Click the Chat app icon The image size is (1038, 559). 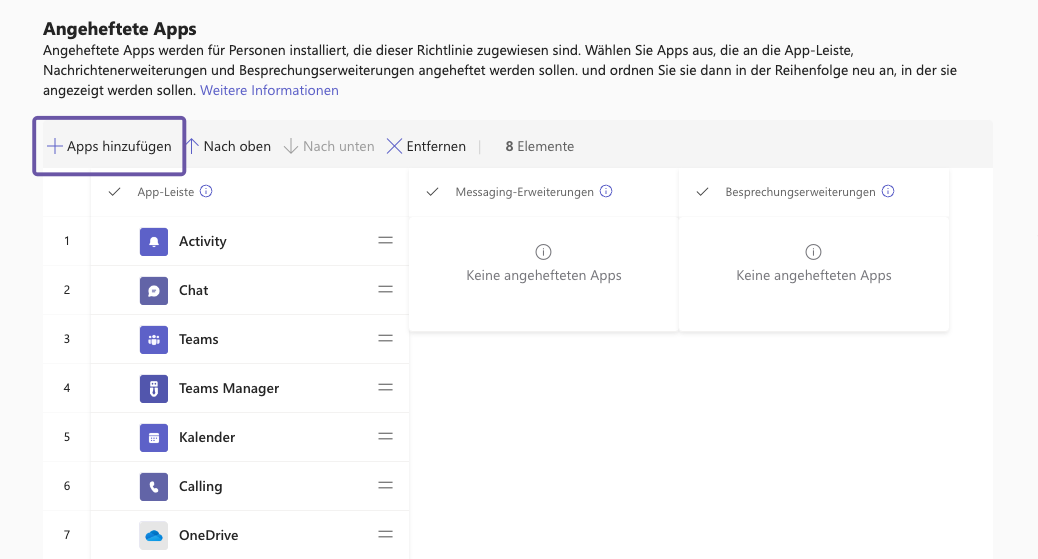click(x=154, y=290)
